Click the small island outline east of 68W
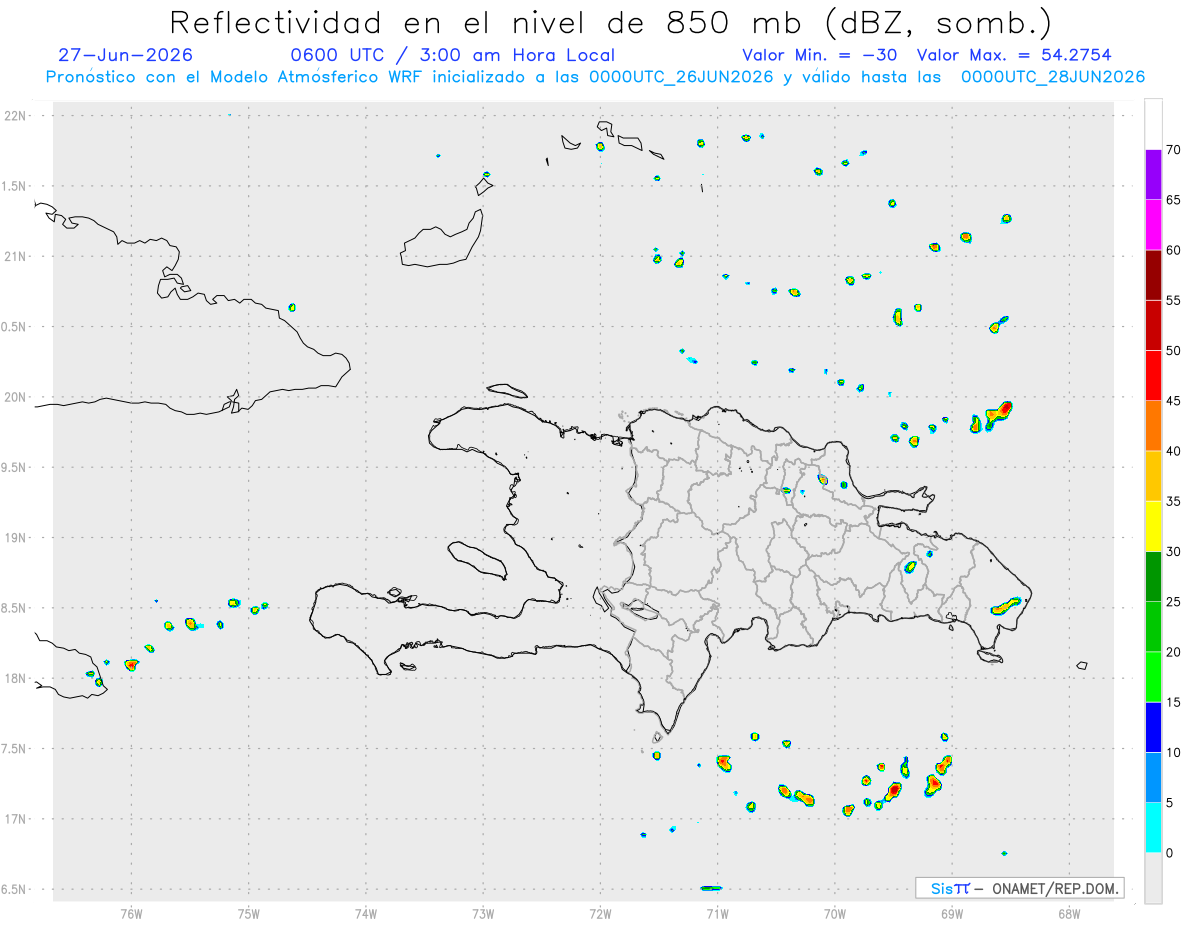This screenshot has width=1200, height=927. 1082,665
